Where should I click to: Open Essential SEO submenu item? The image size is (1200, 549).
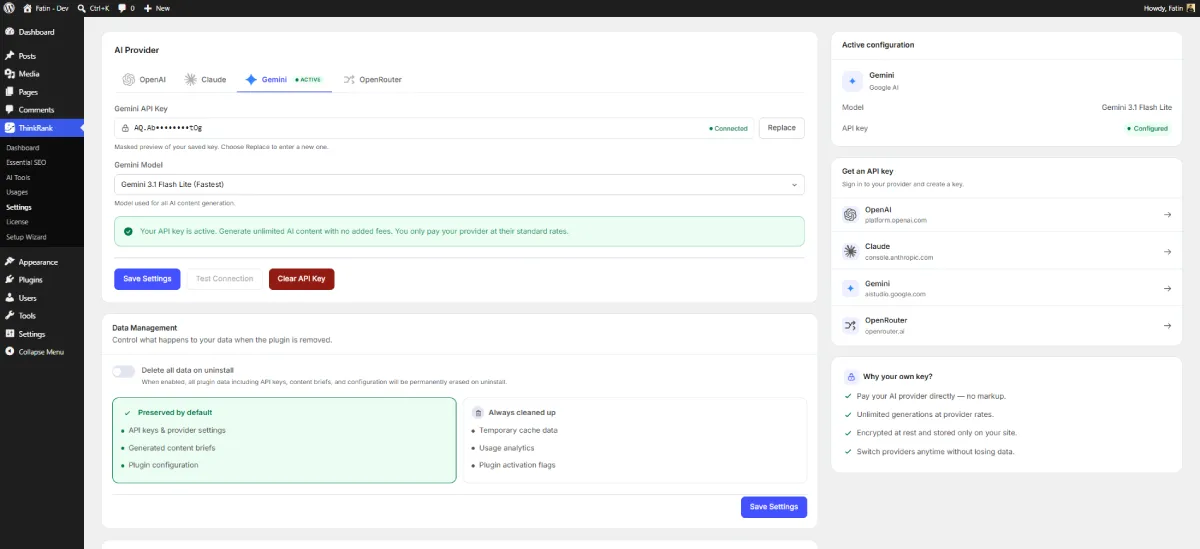click(x=26, y=162)
